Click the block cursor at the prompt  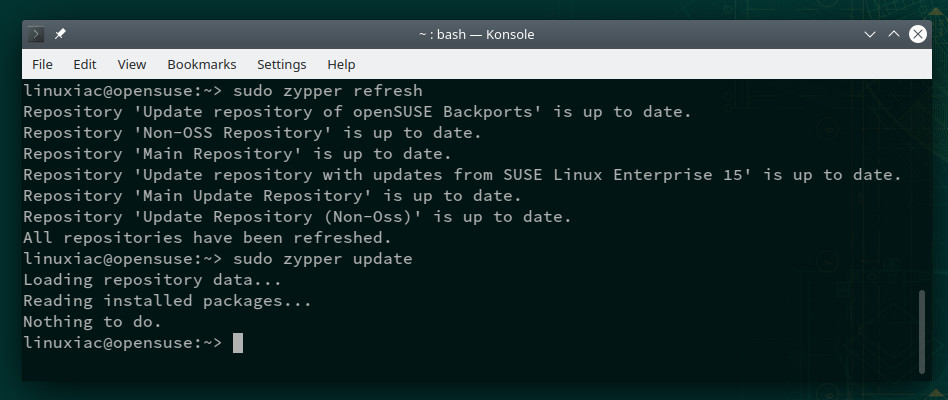pyautogui.click(x=238, y=343)
